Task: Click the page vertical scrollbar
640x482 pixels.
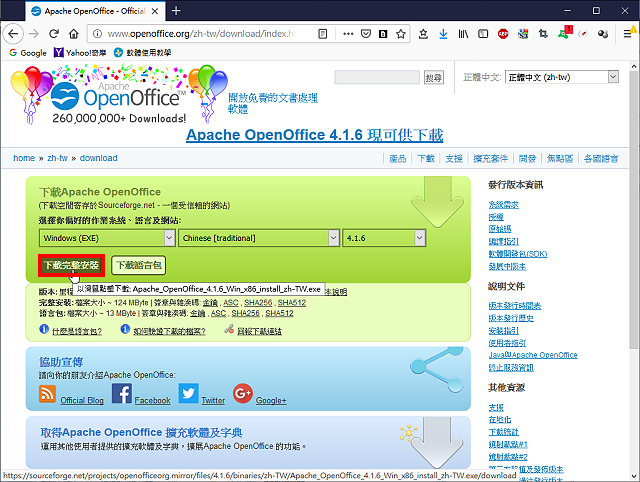Action: [x=634, y=210]
